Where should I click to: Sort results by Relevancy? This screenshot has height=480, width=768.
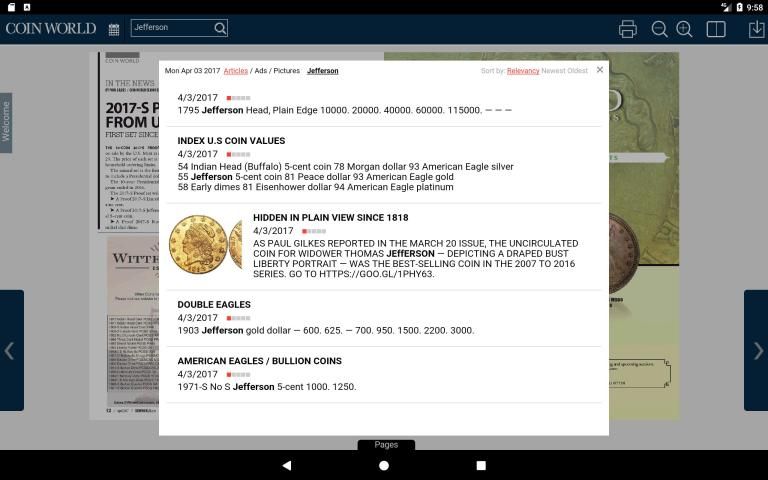523,71
